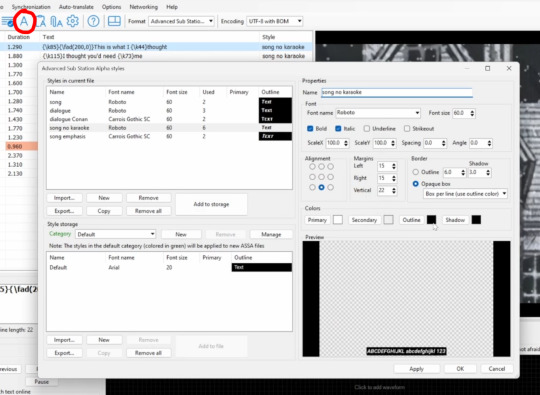Screen dimensions: 540x395
Task: Toggle the Italic checkbox
Action: click(338, 128)
